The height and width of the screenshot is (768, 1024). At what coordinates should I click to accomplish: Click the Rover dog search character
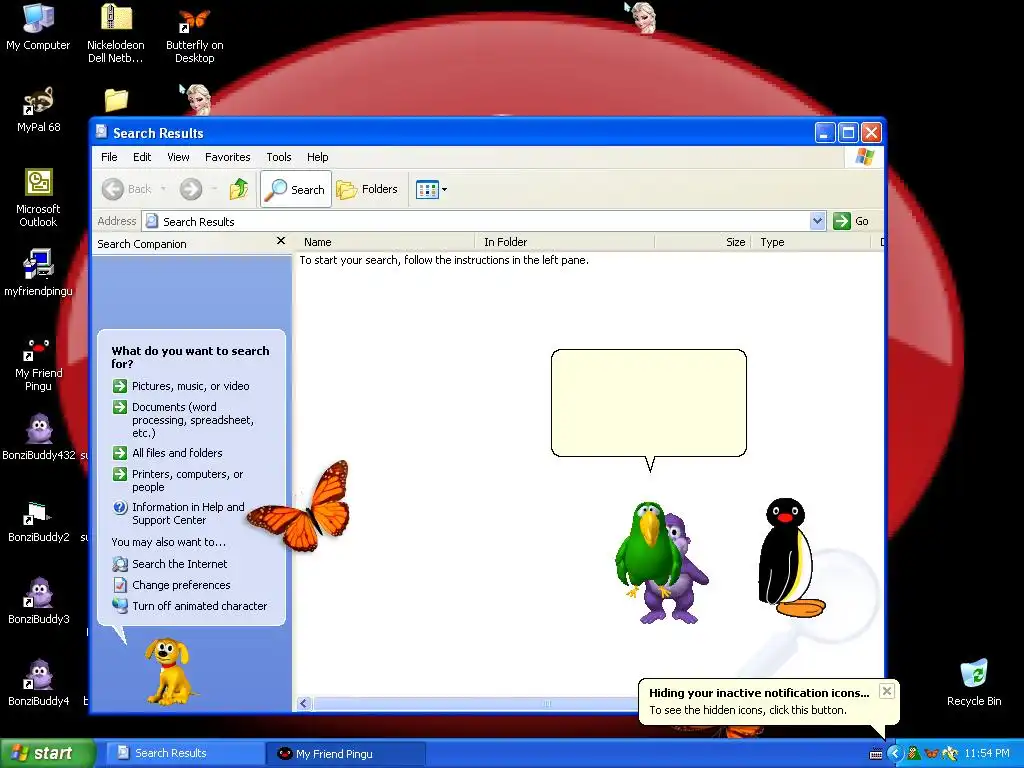pyautogui.click(x=170, y=671)
